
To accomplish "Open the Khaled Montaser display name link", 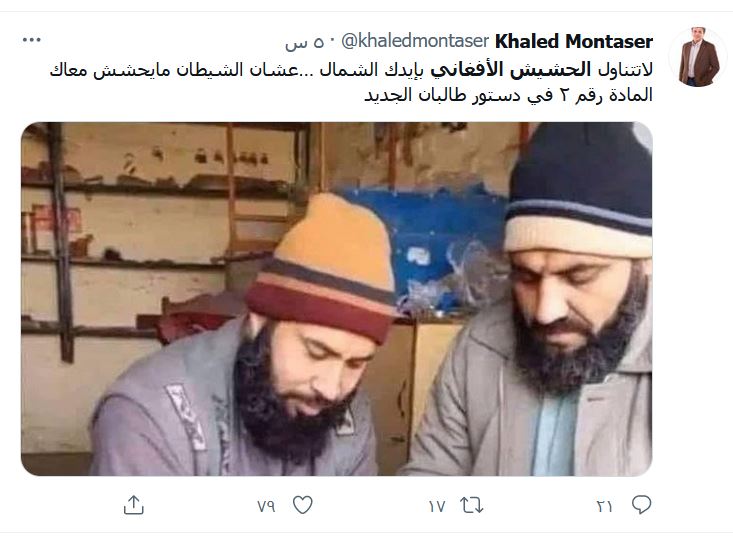I will coord(574,42).
